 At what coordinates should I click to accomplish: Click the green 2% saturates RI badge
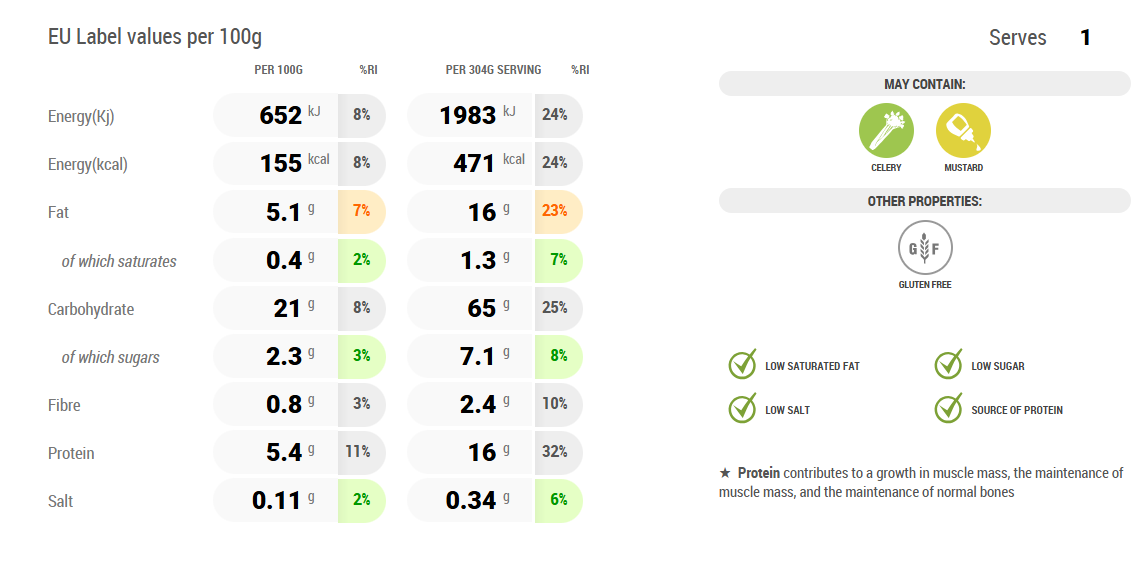point(361,260)
